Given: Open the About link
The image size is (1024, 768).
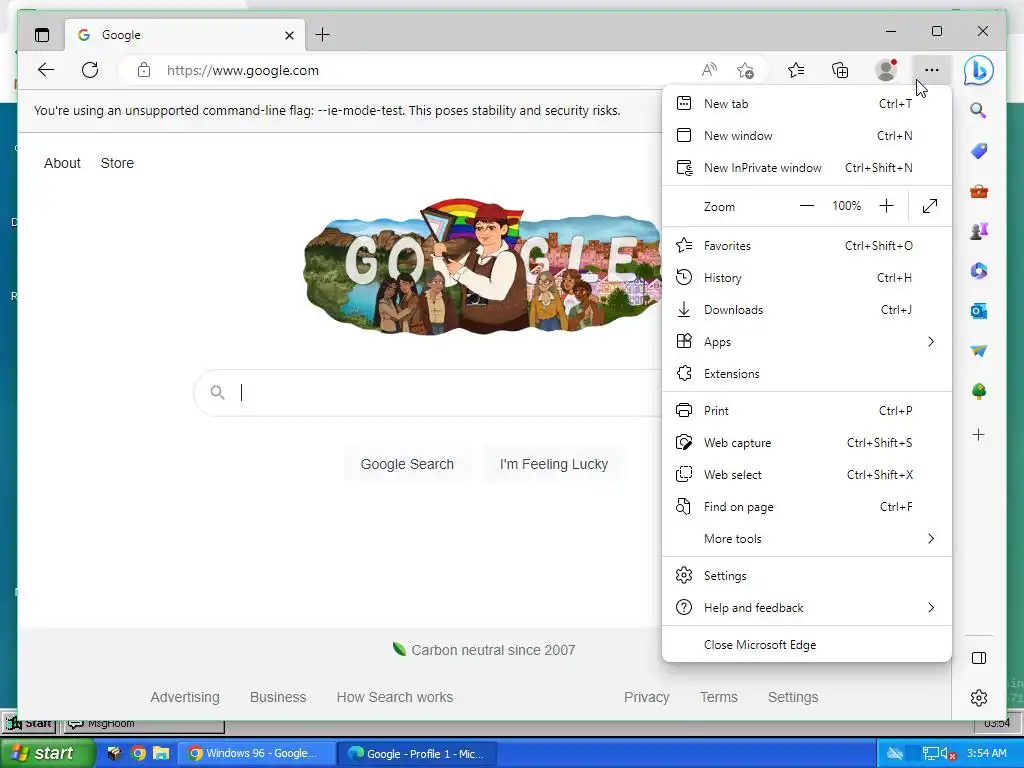Looking at the screenshot, I should (62, 163).
